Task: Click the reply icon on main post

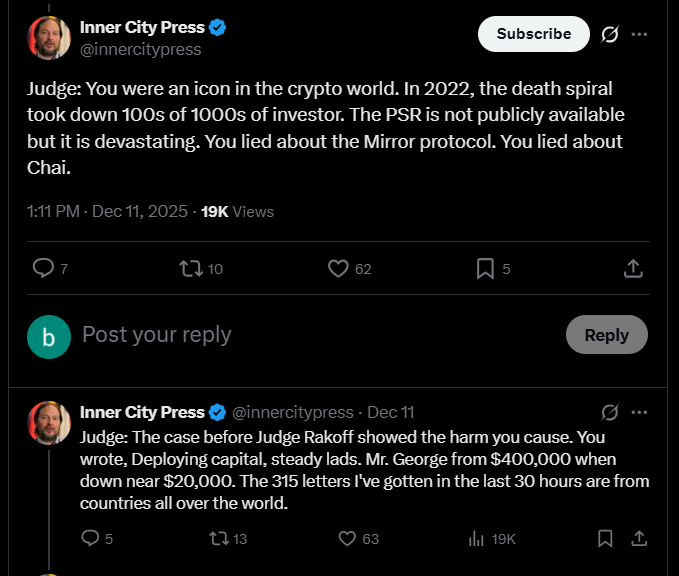Action: click(x=43, y=268)
